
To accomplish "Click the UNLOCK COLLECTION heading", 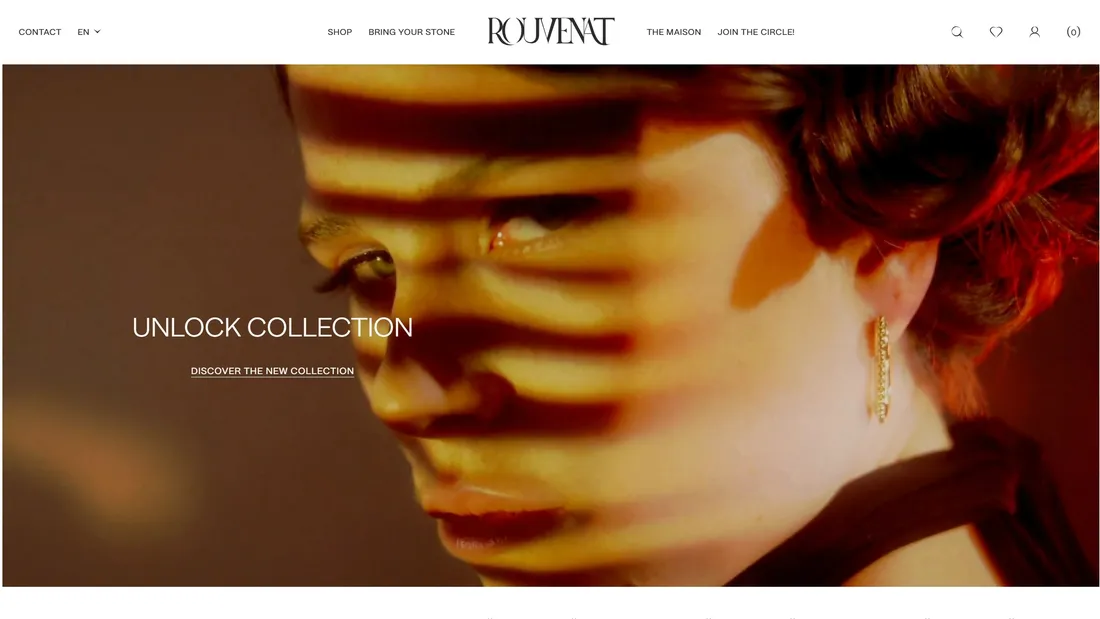I will pyautogui.click(x=272, y=327).
